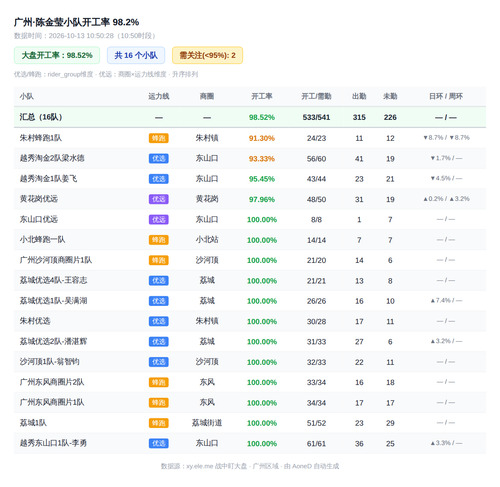The height and width of the screenshot is (487, 500).
Task: Click the 开工率 column header
Action: (262, 97)
